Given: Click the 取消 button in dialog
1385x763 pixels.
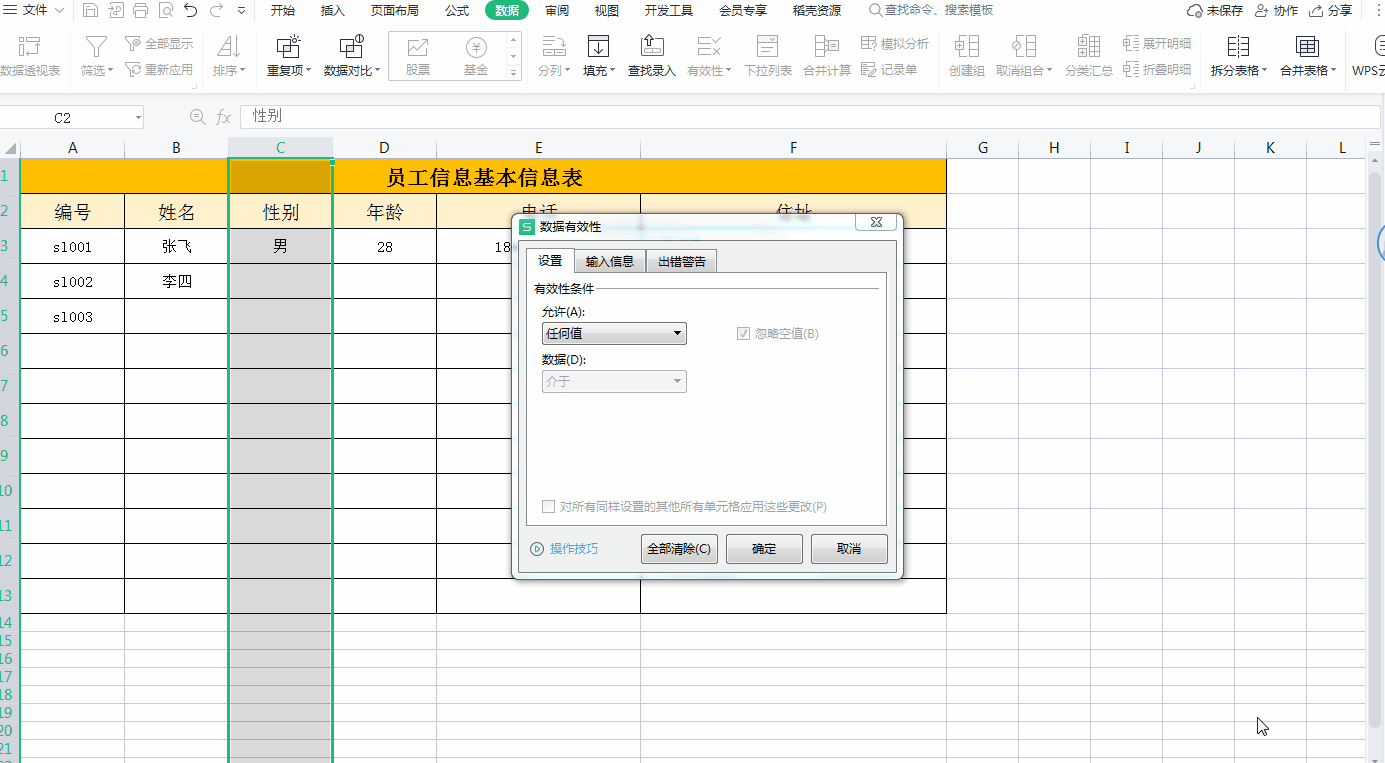Looking at the screenshot, I should (849, 549).
